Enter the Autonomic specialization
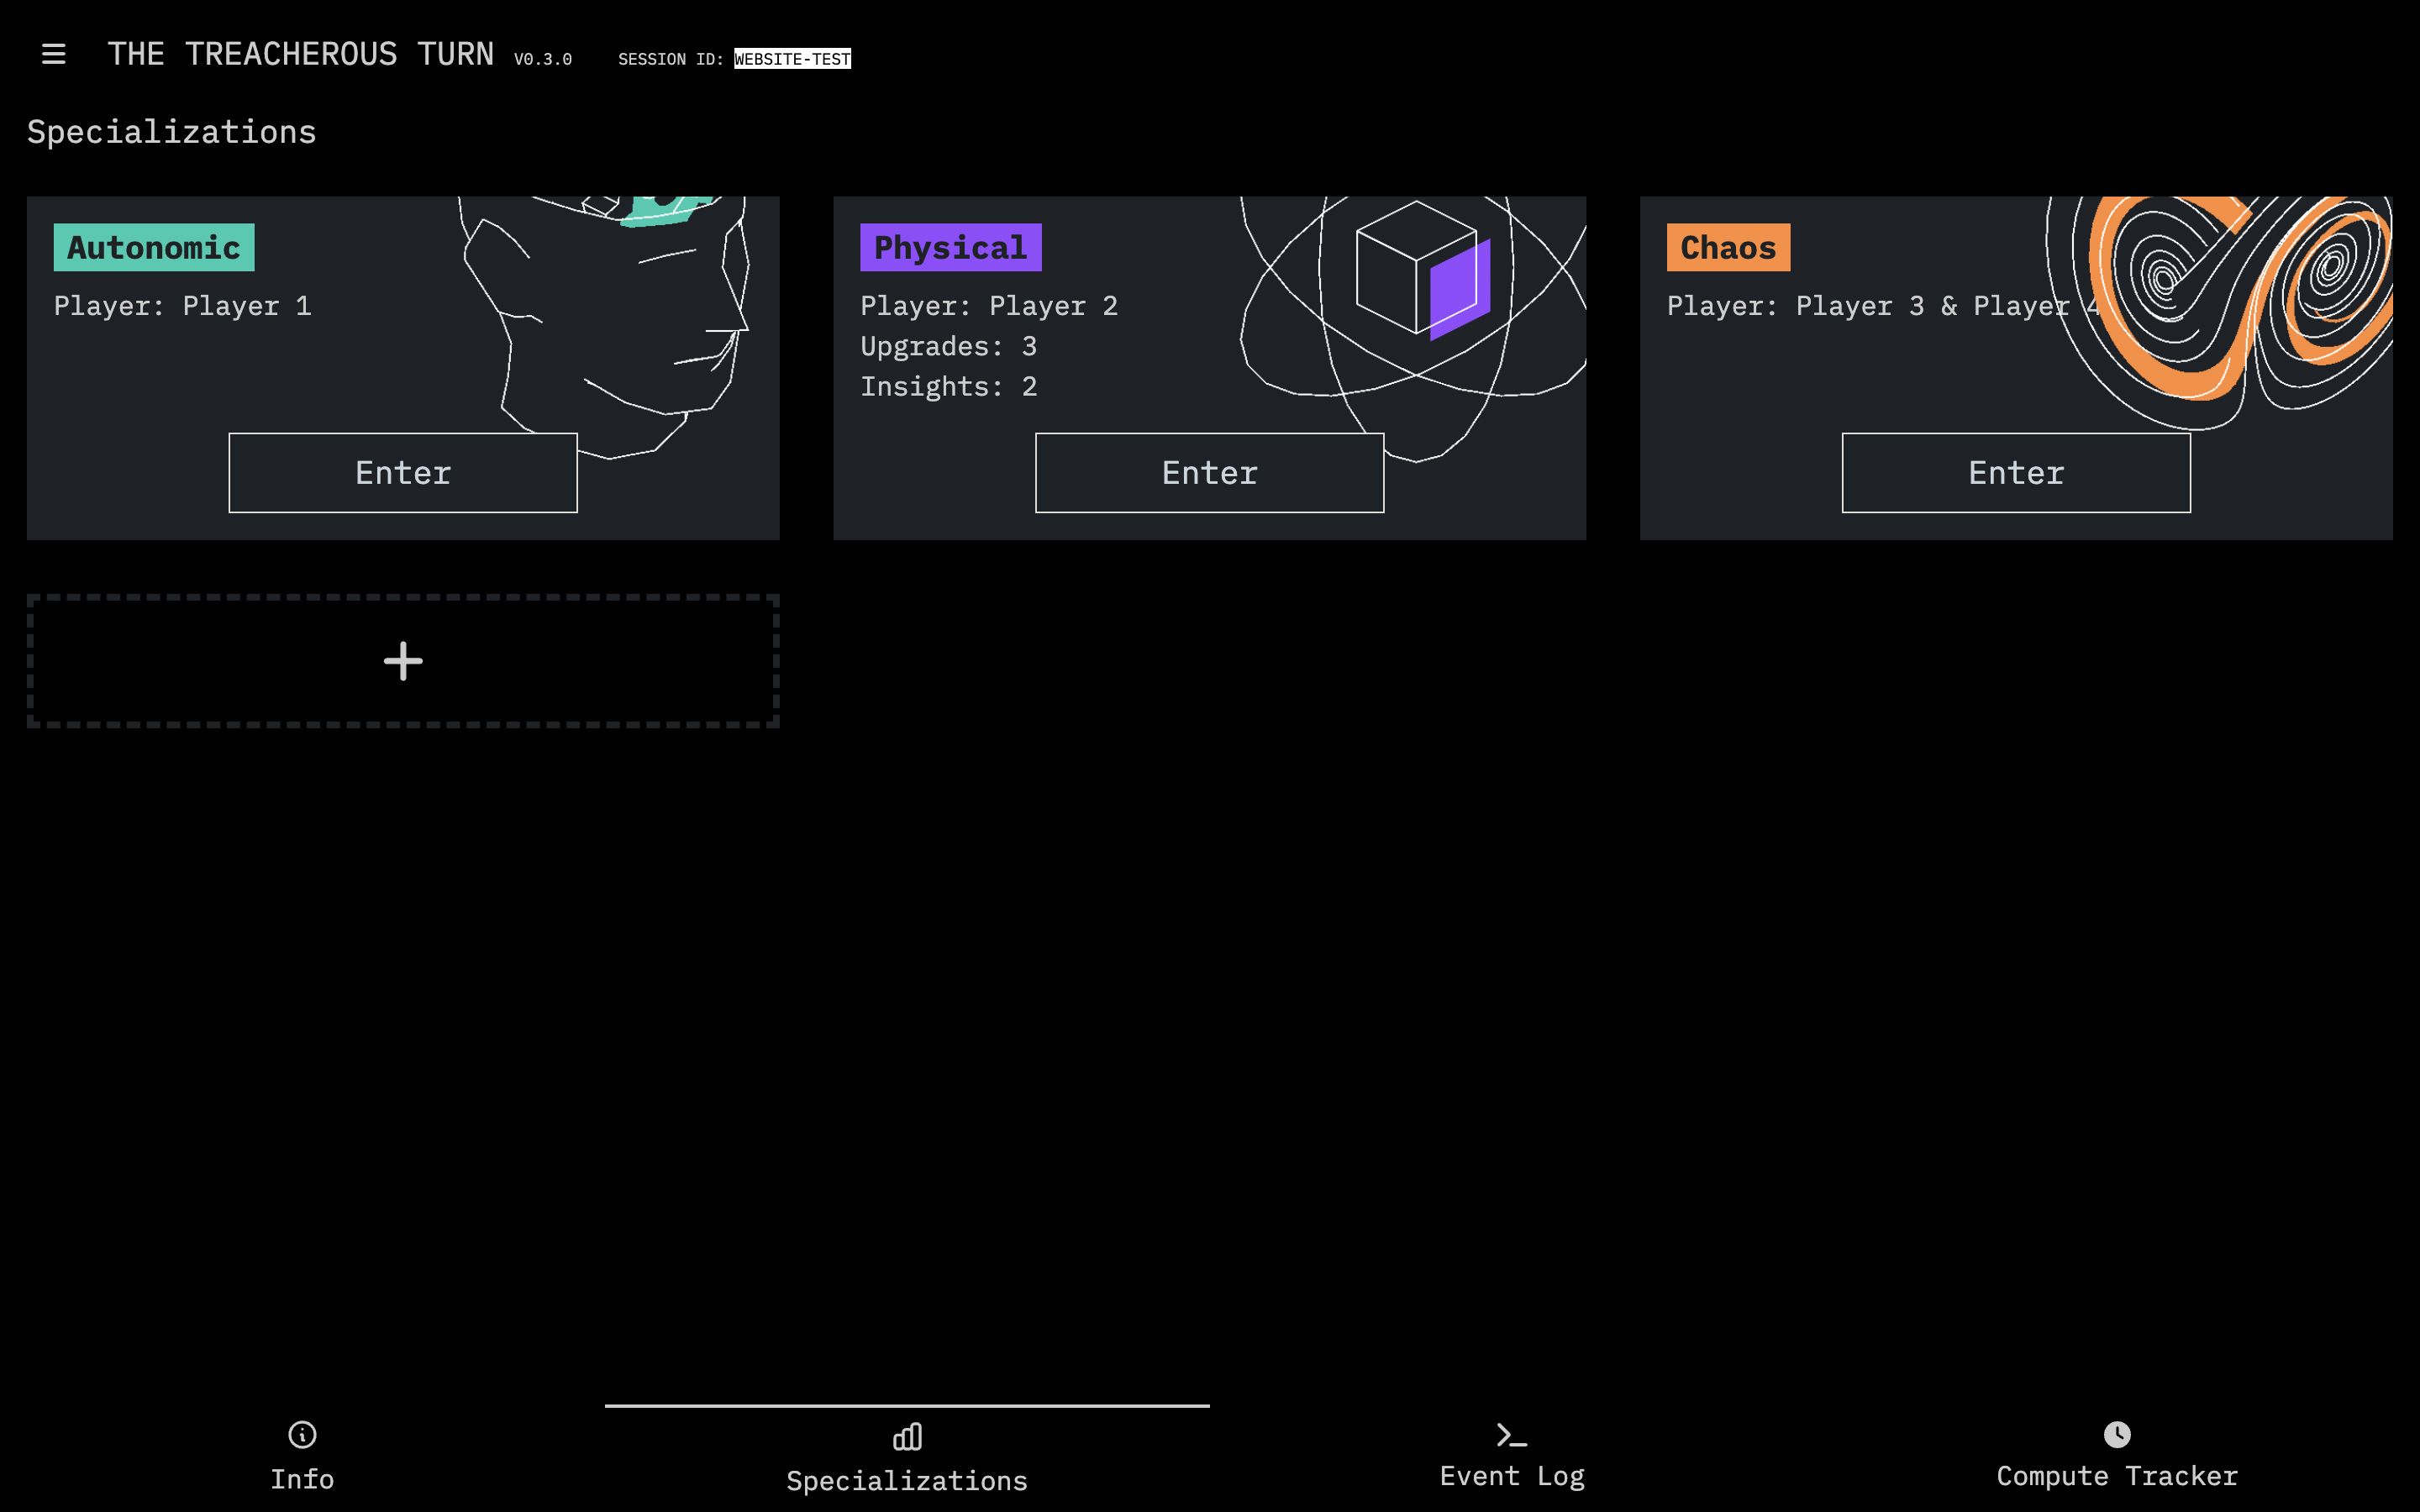This screenshot has height=1512, width=2420. tap(403, 473)
